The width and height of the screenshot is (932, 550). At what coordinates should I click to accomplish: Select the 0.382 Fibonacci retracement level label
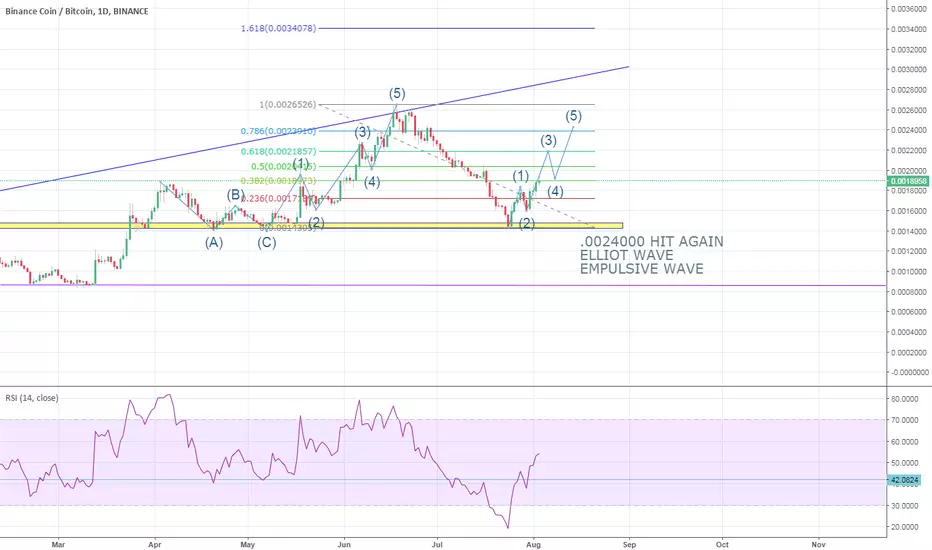point(278,181)
